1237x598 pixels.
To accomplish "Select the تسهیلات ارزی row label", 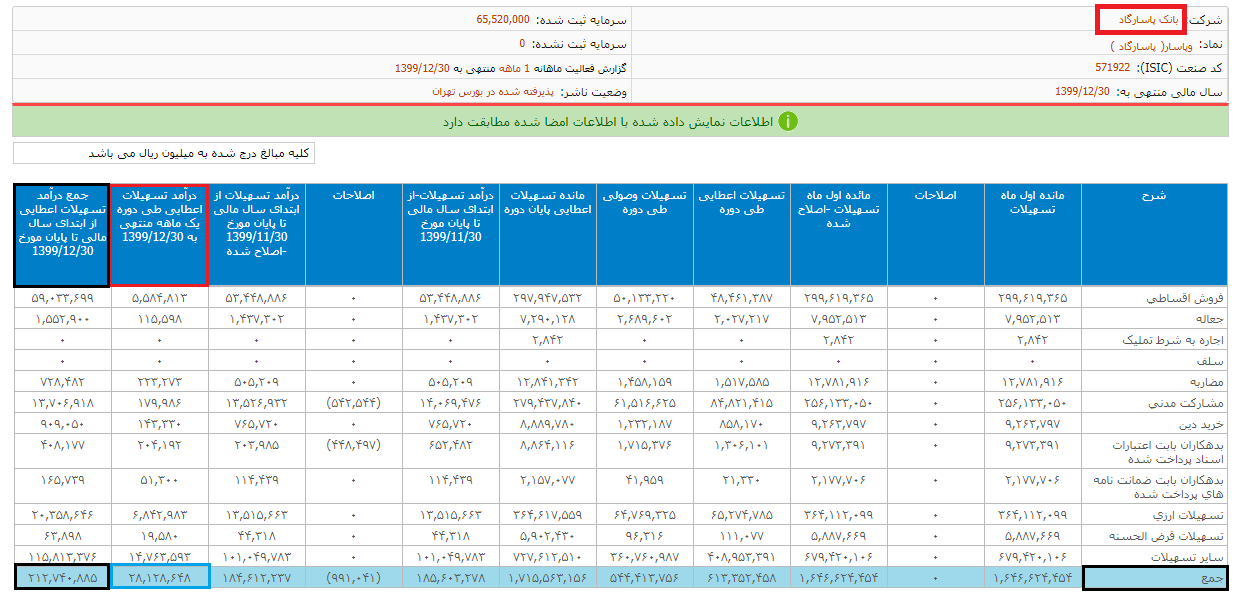I will pos(1192,514).
